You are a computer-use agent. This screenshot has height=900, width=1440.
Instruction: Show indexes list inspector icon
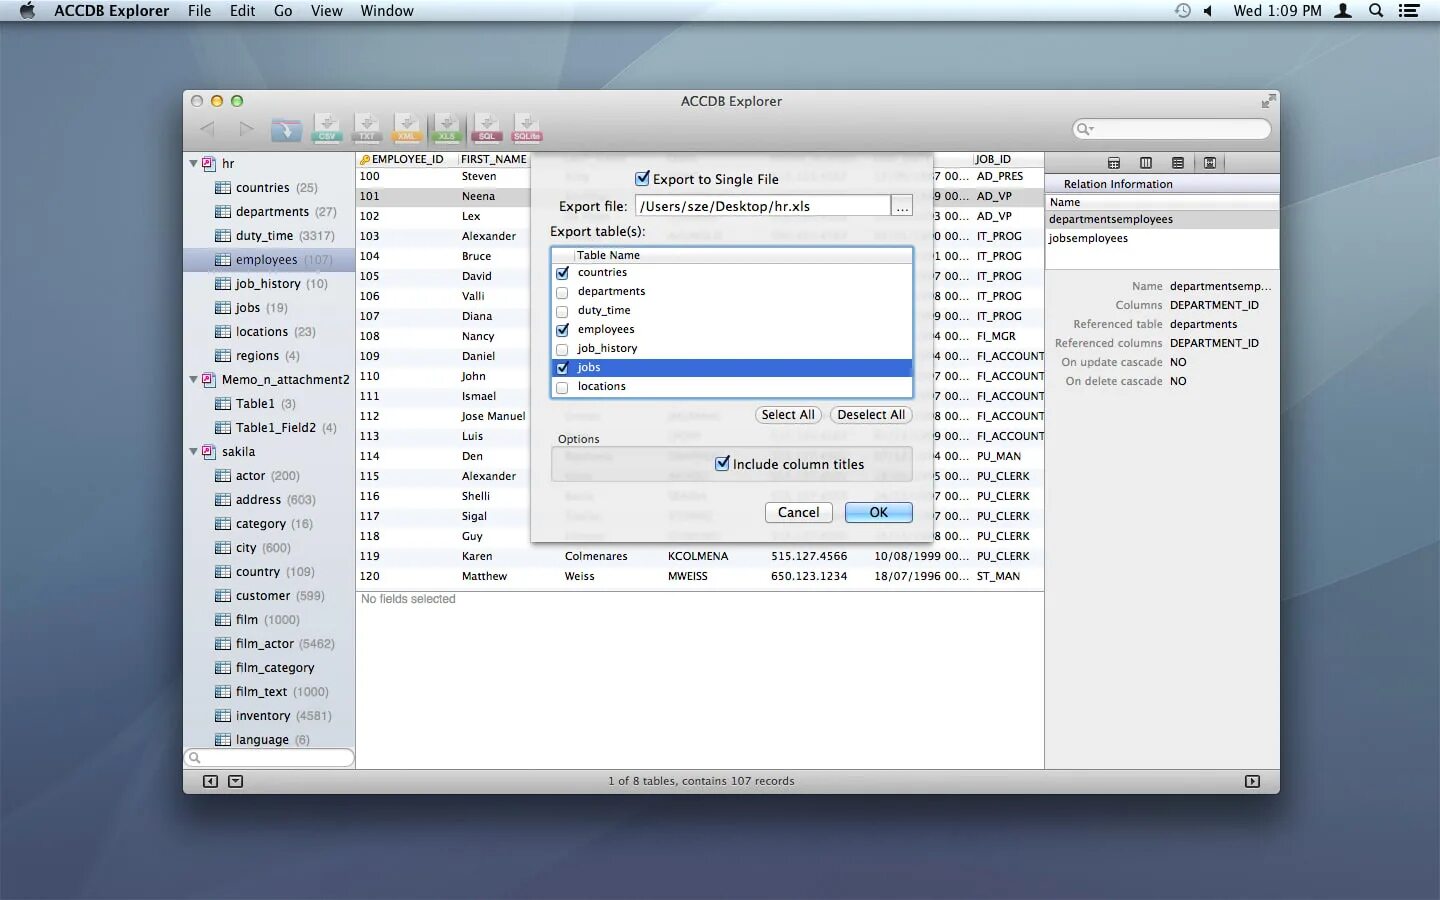point(1178,163)
